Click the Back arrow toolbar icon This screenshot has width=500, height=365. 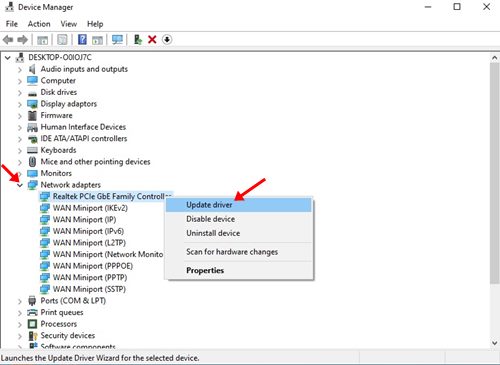pos(8,40)
